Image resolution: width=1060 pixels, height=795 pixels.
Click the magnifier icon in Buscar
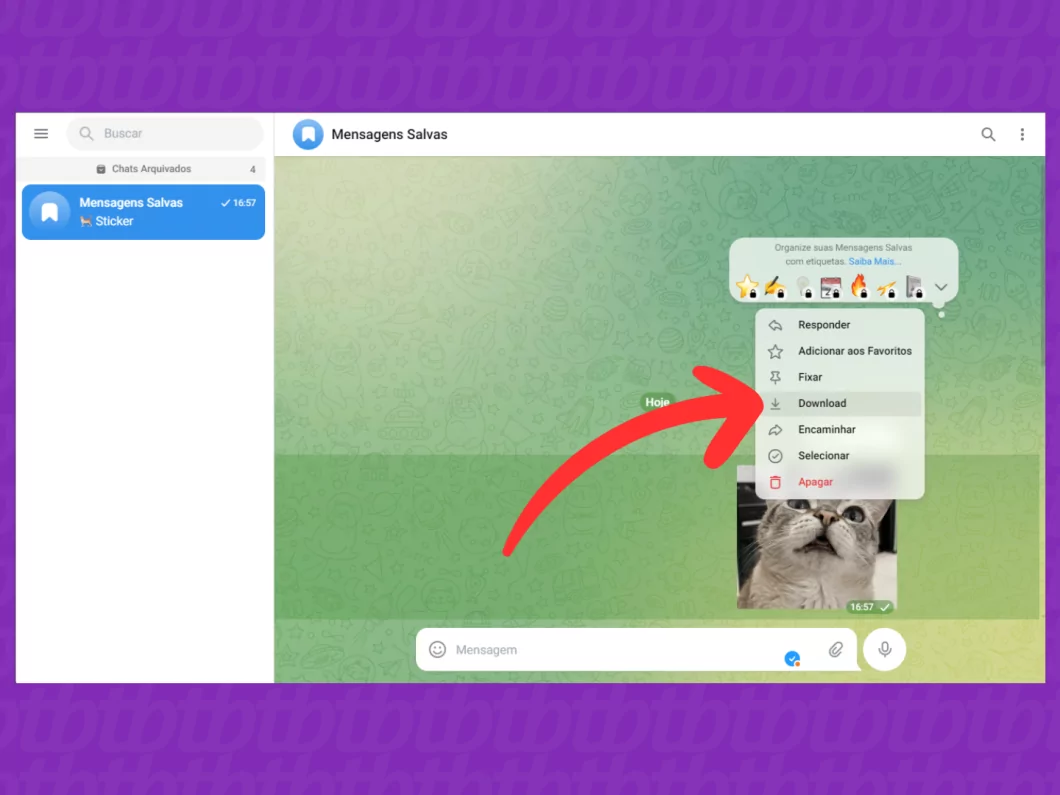pyautogui.click(x=87, y=133)
